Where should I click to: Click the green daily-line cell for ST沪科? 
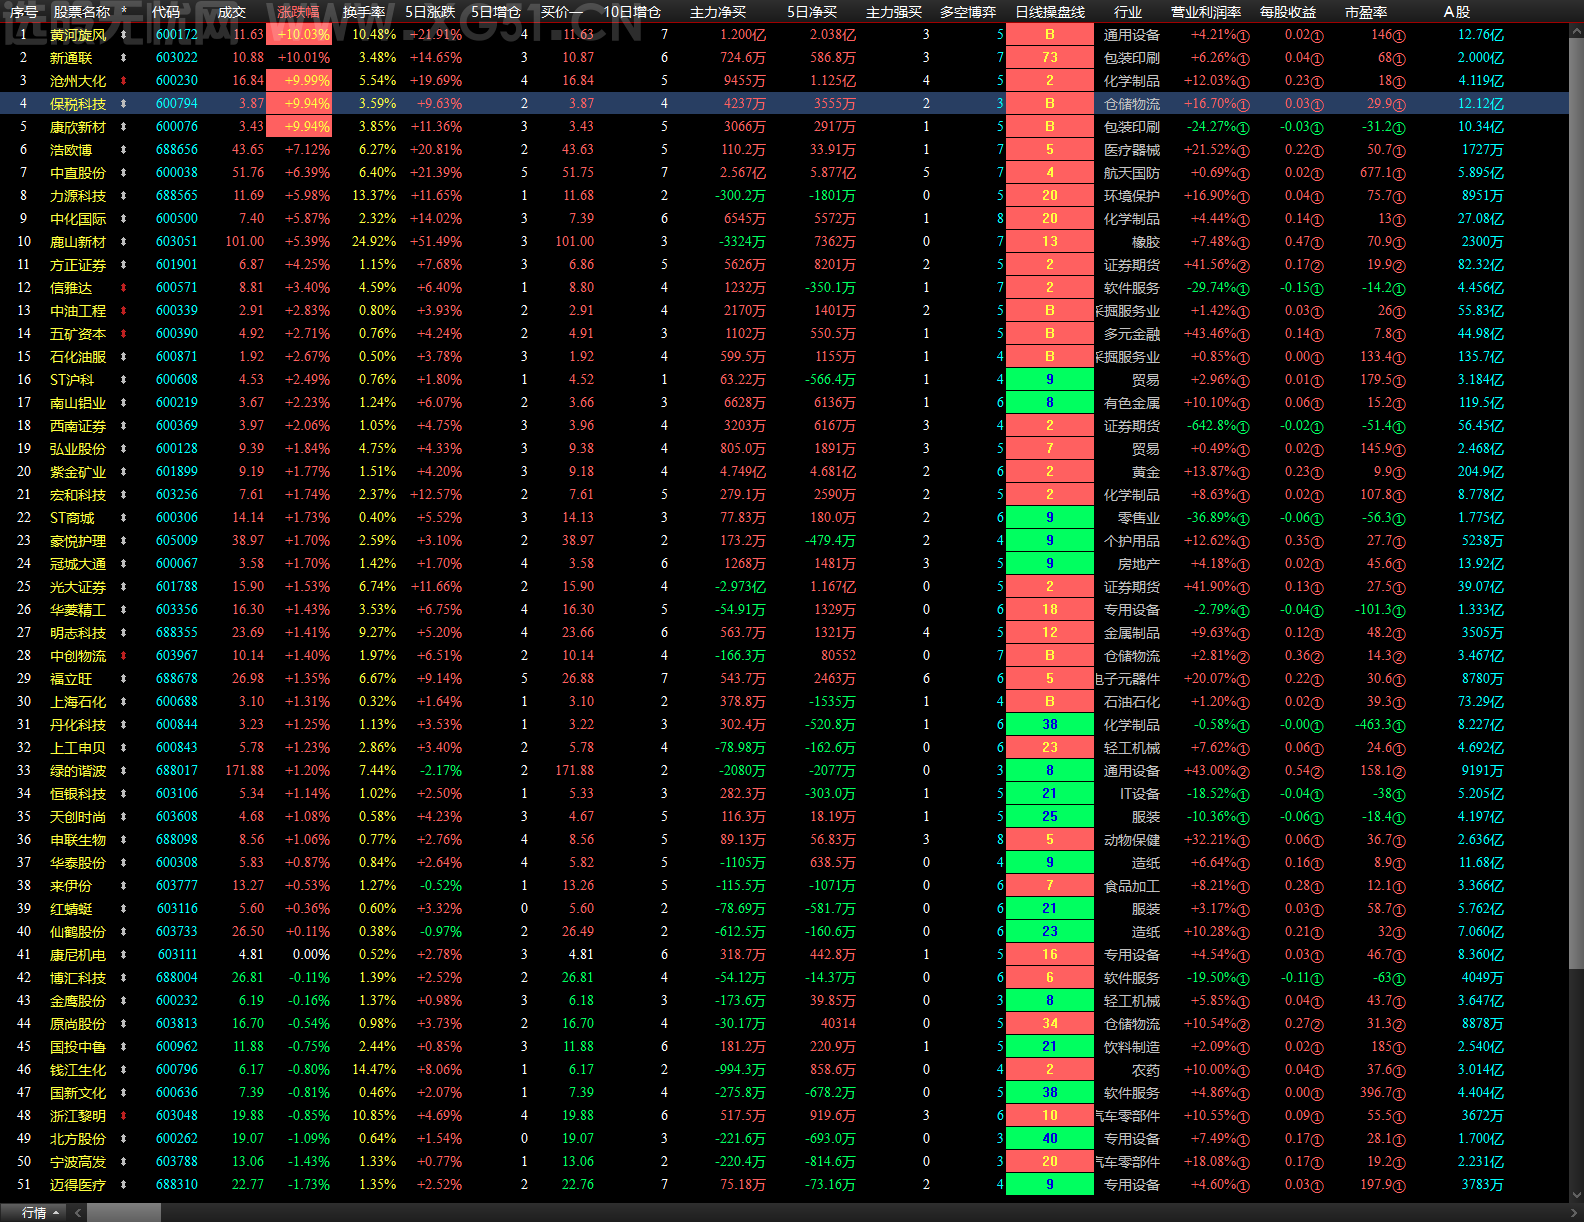[x=1050, y=380]
